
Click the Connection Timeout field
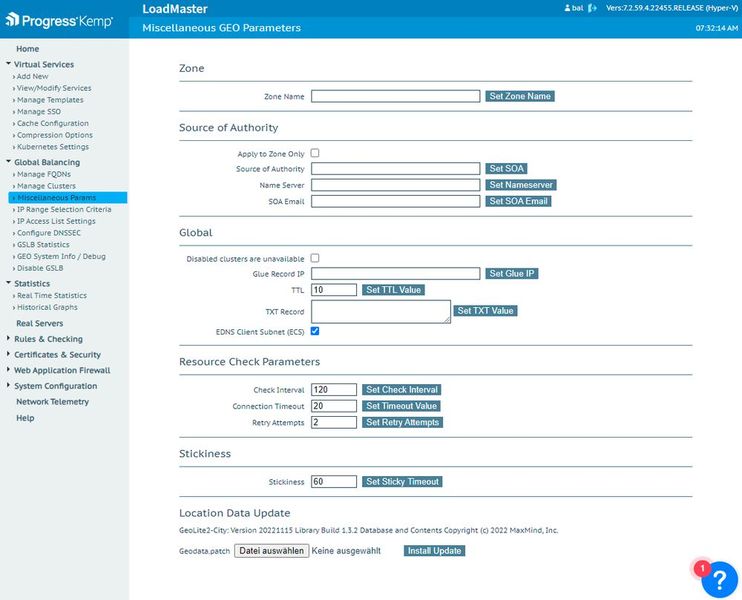334,406
